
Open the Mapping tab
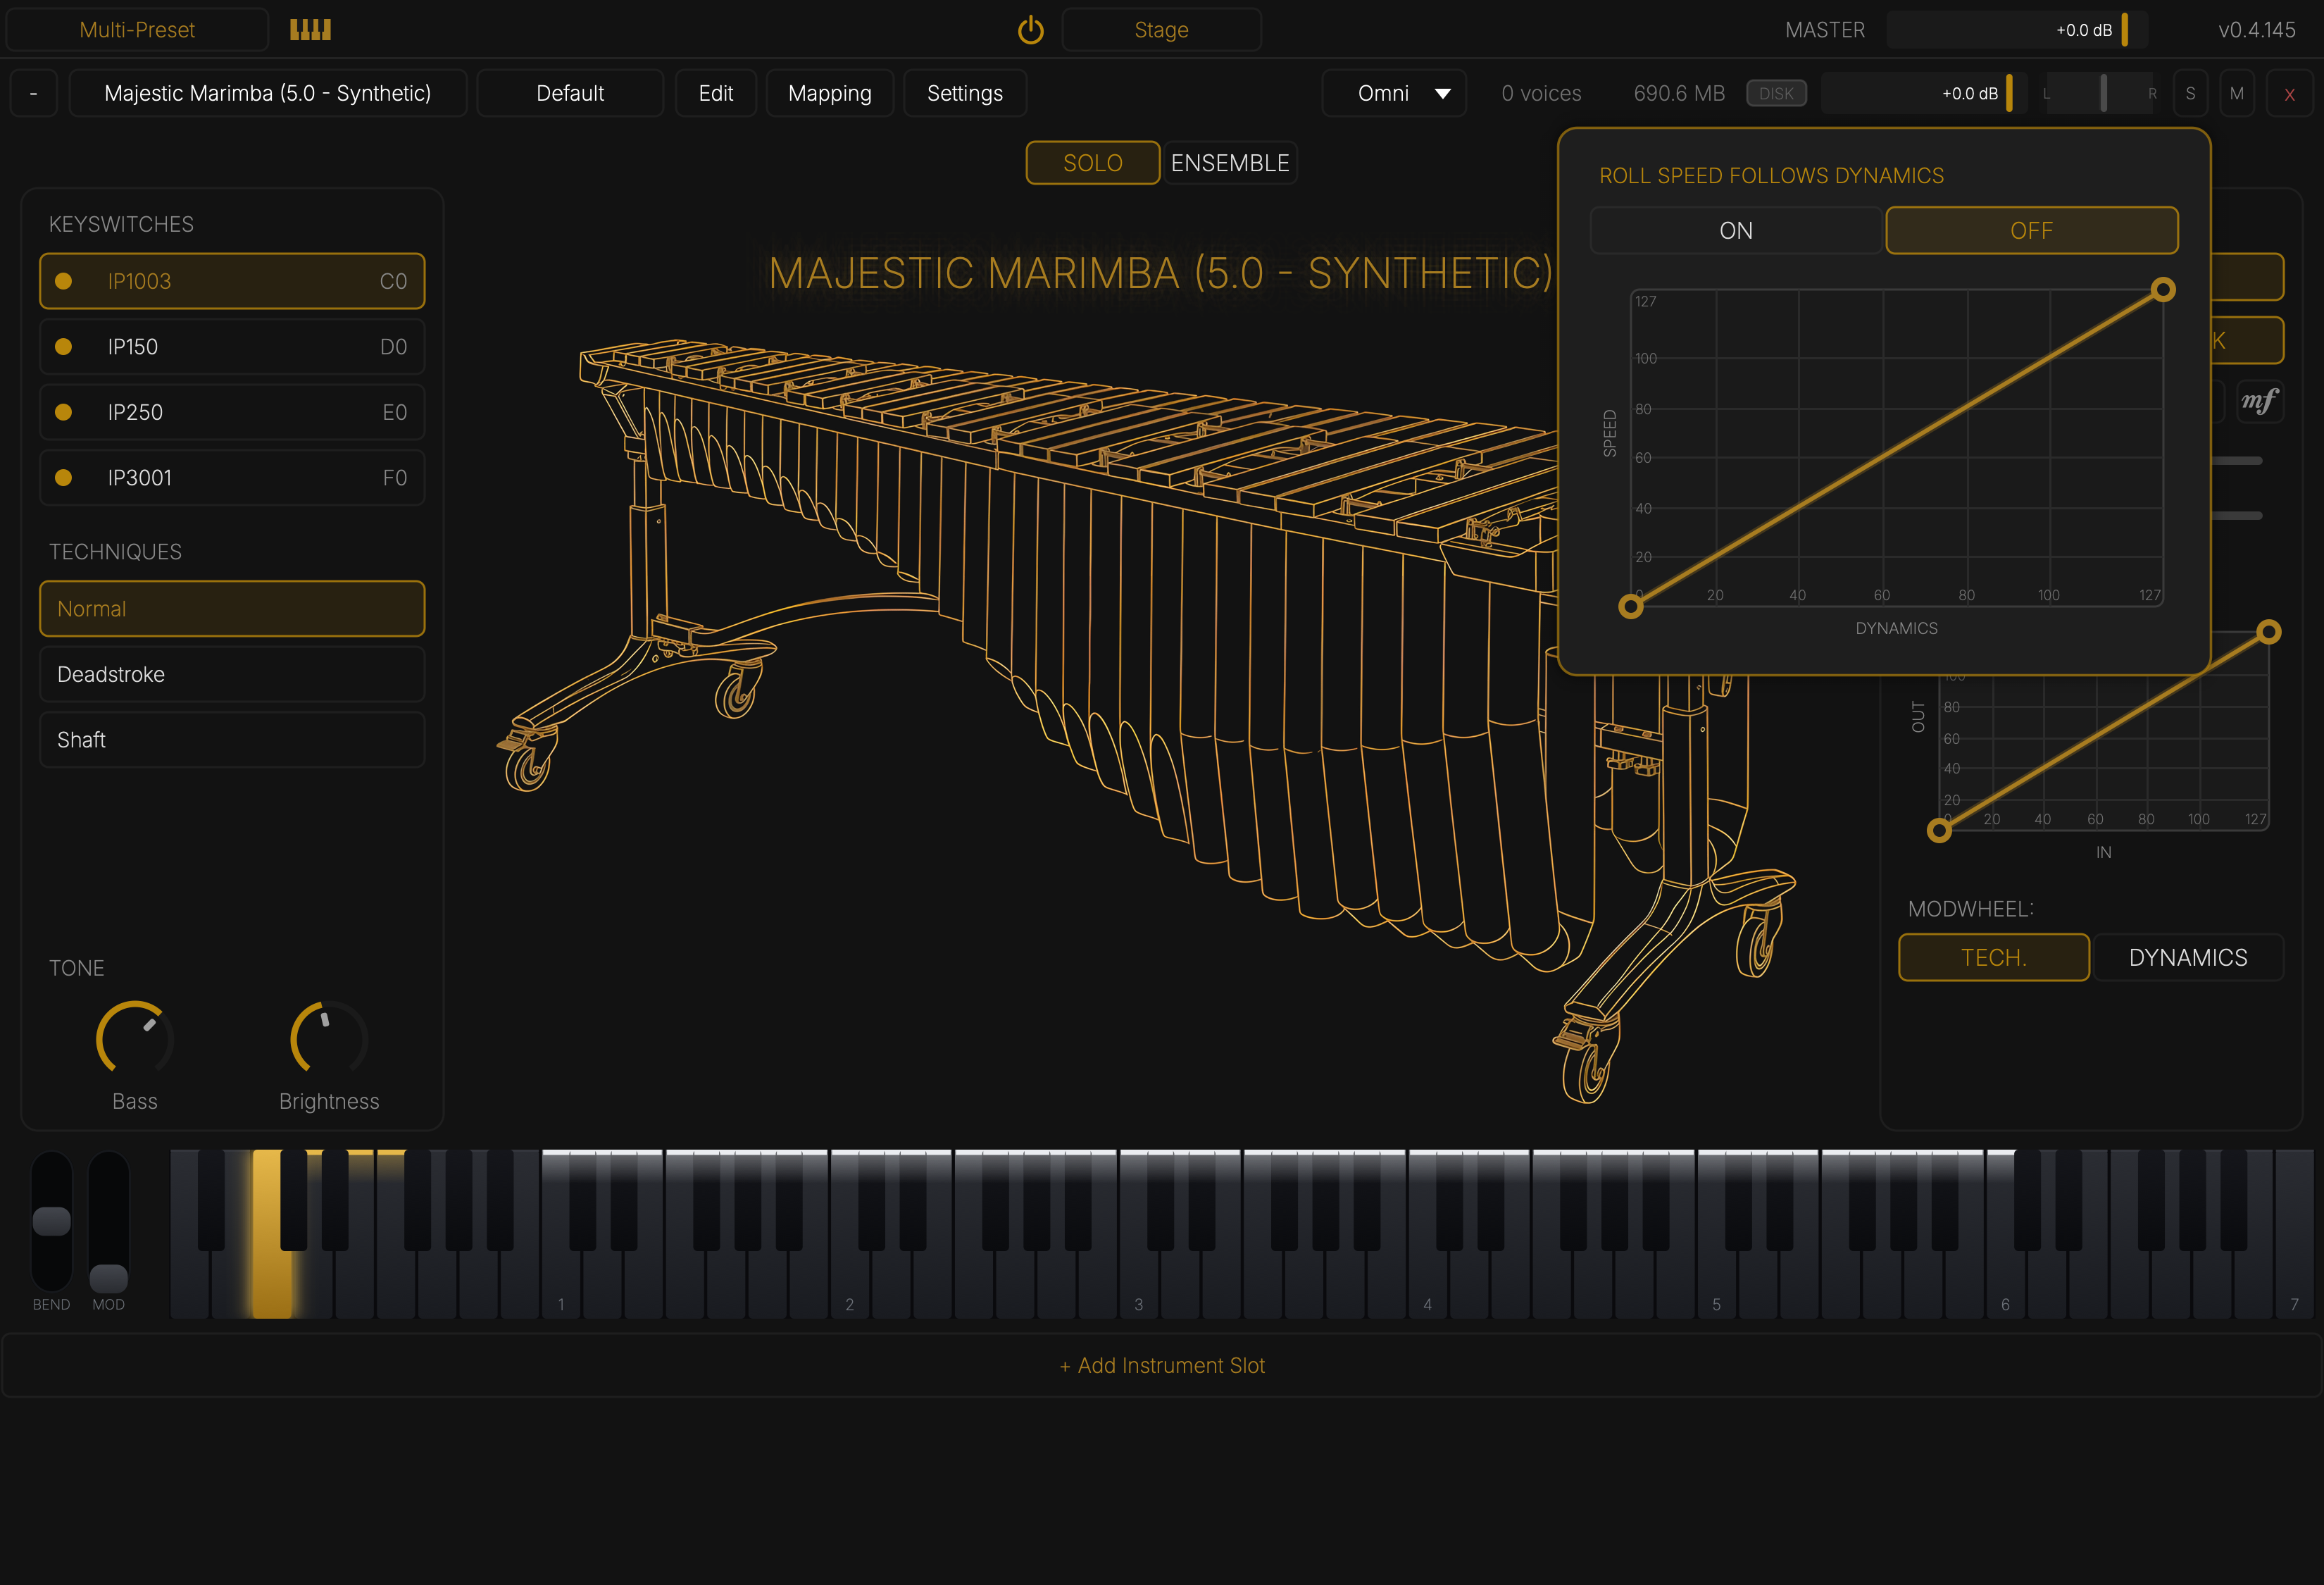pos(829,93)
